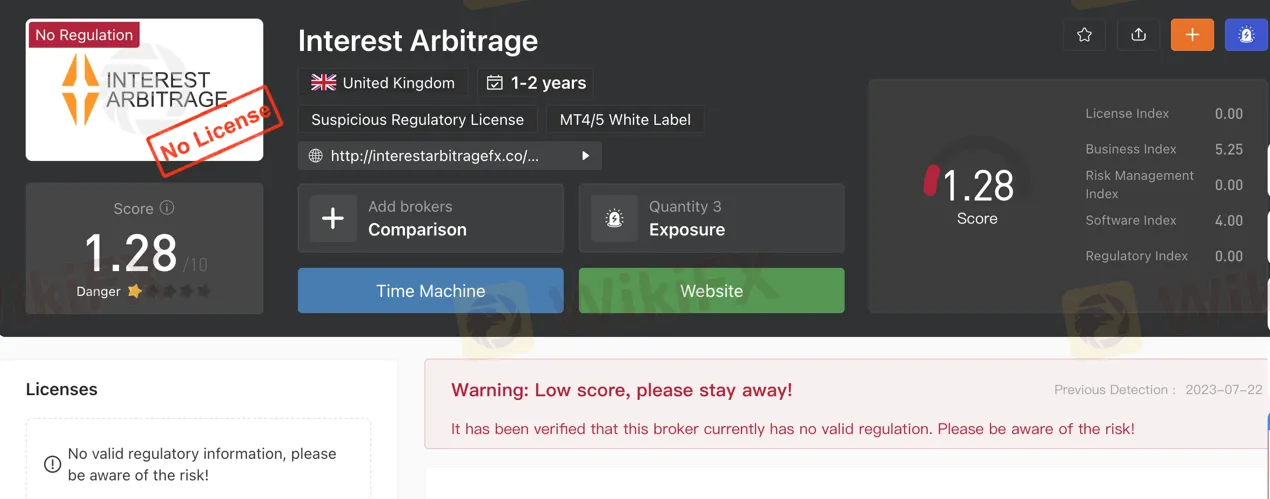Click the orange plus button

click(1192, 35)
